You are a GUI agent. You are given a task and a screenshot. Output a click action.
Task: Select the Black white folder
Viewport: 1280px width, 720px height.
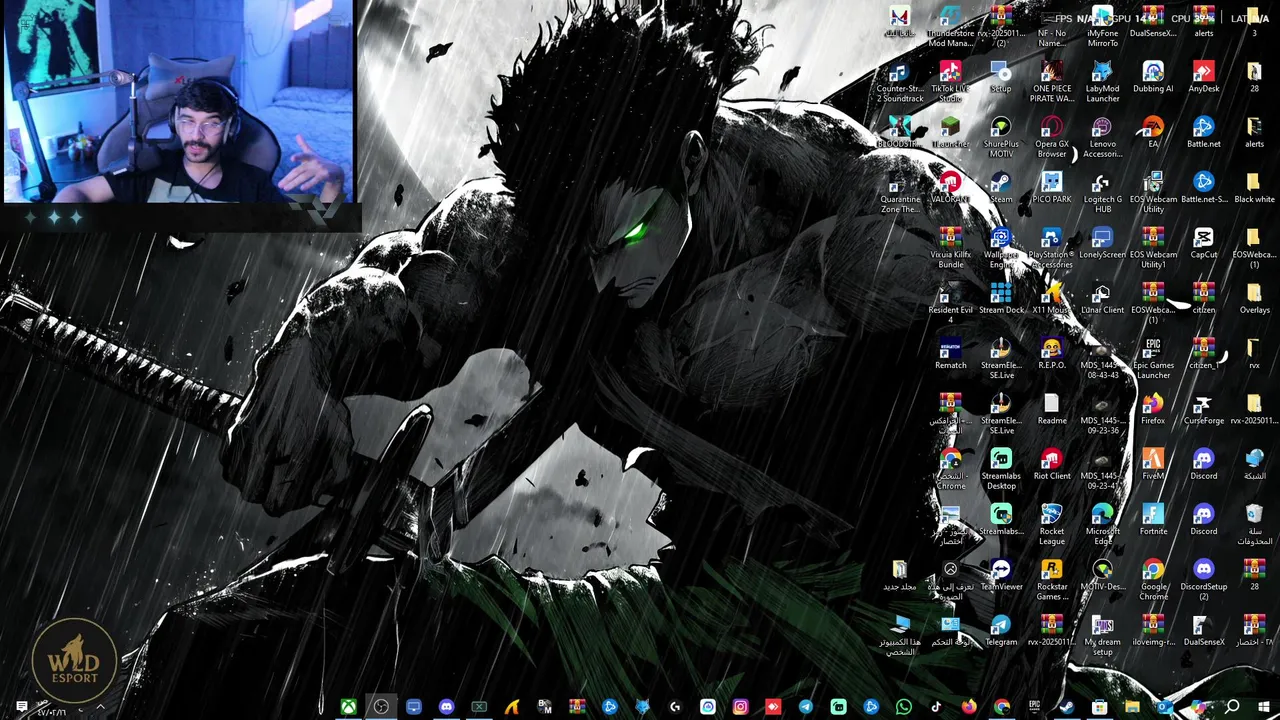pyautogui.click(x=1254, y=188)
